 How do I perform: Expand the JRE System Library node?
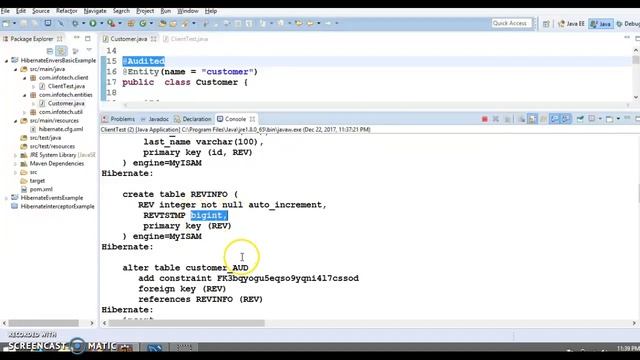point(16,155)
